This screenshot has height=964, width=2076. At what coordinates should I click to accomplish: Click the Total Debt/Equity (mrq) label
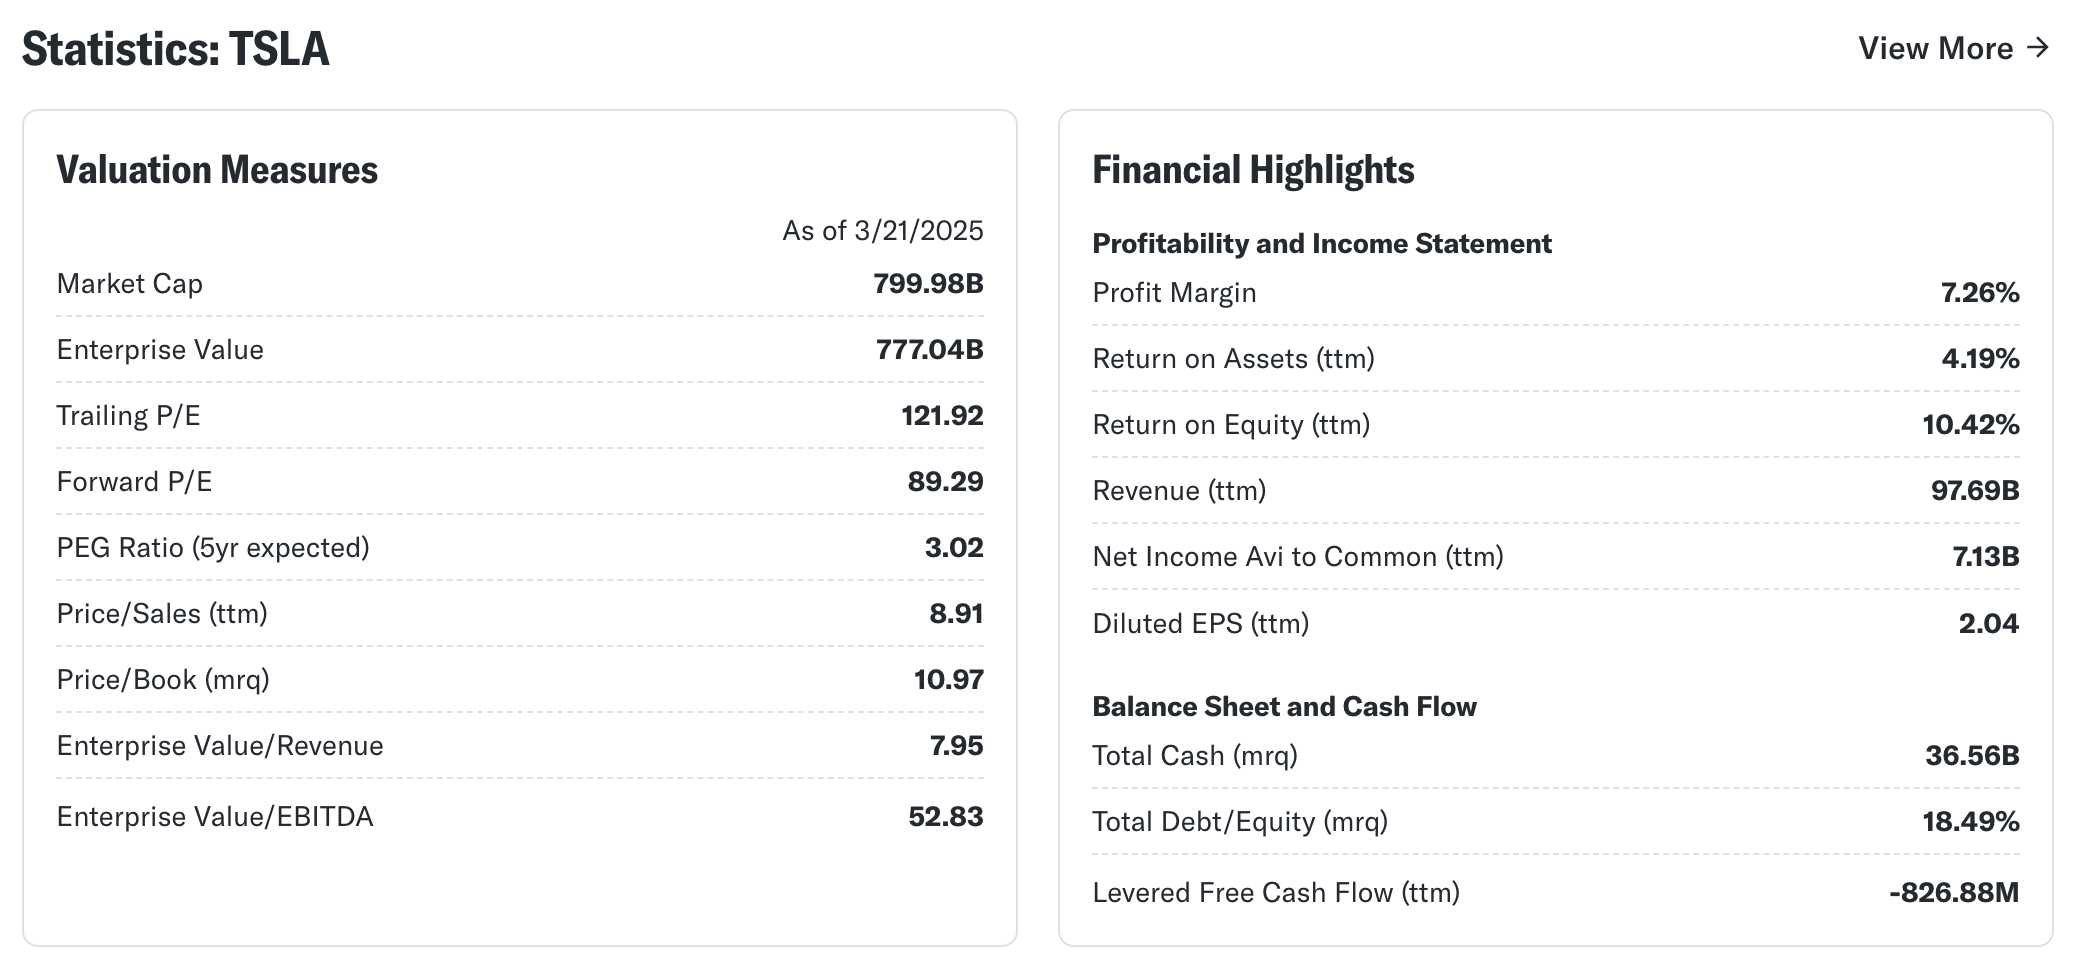(1240, 822)
